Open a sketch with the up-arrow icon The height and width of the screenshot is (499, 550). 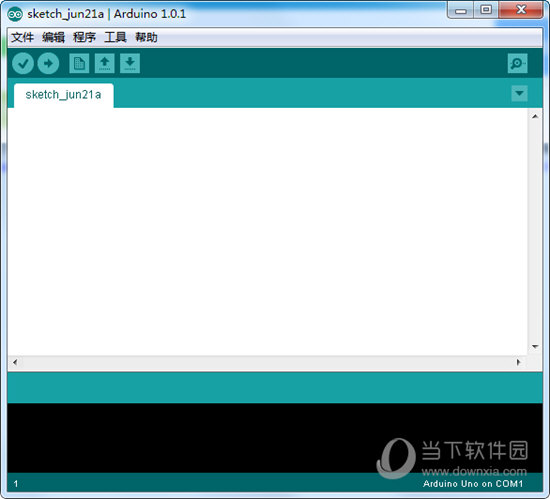coord(105,63)
